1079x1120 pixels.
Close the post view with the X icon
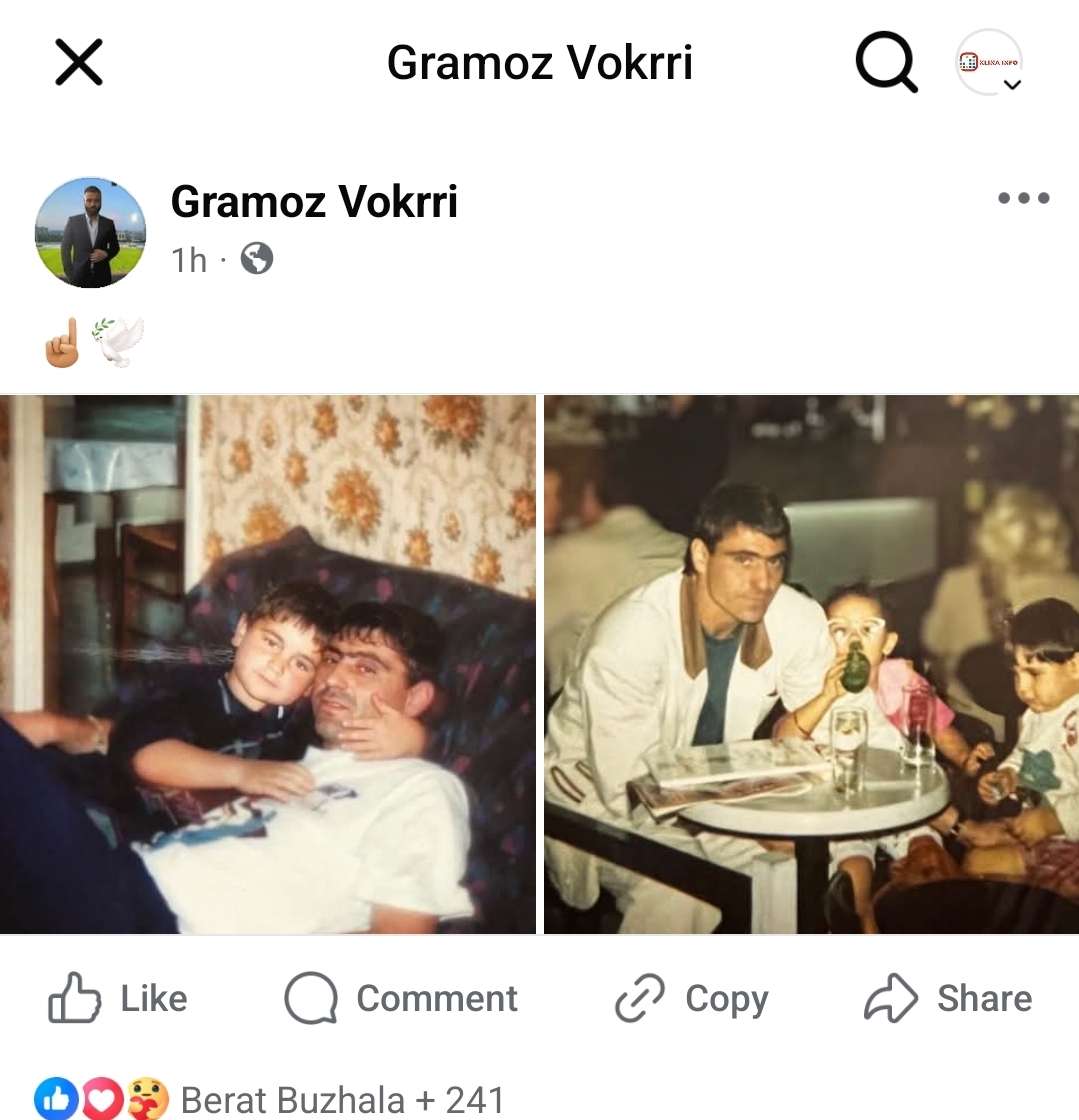[79, 62]
